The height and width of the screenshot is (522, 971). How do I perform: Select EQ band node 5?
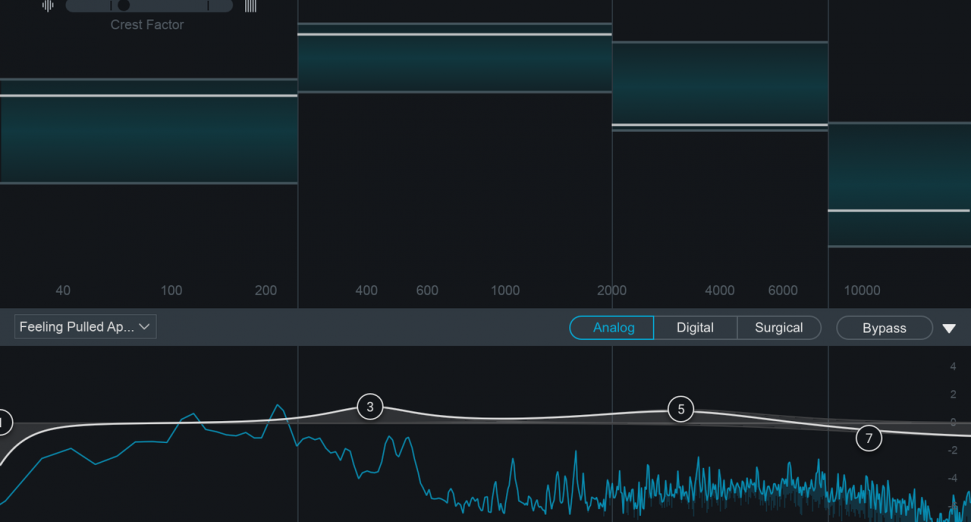click(681, 409)
